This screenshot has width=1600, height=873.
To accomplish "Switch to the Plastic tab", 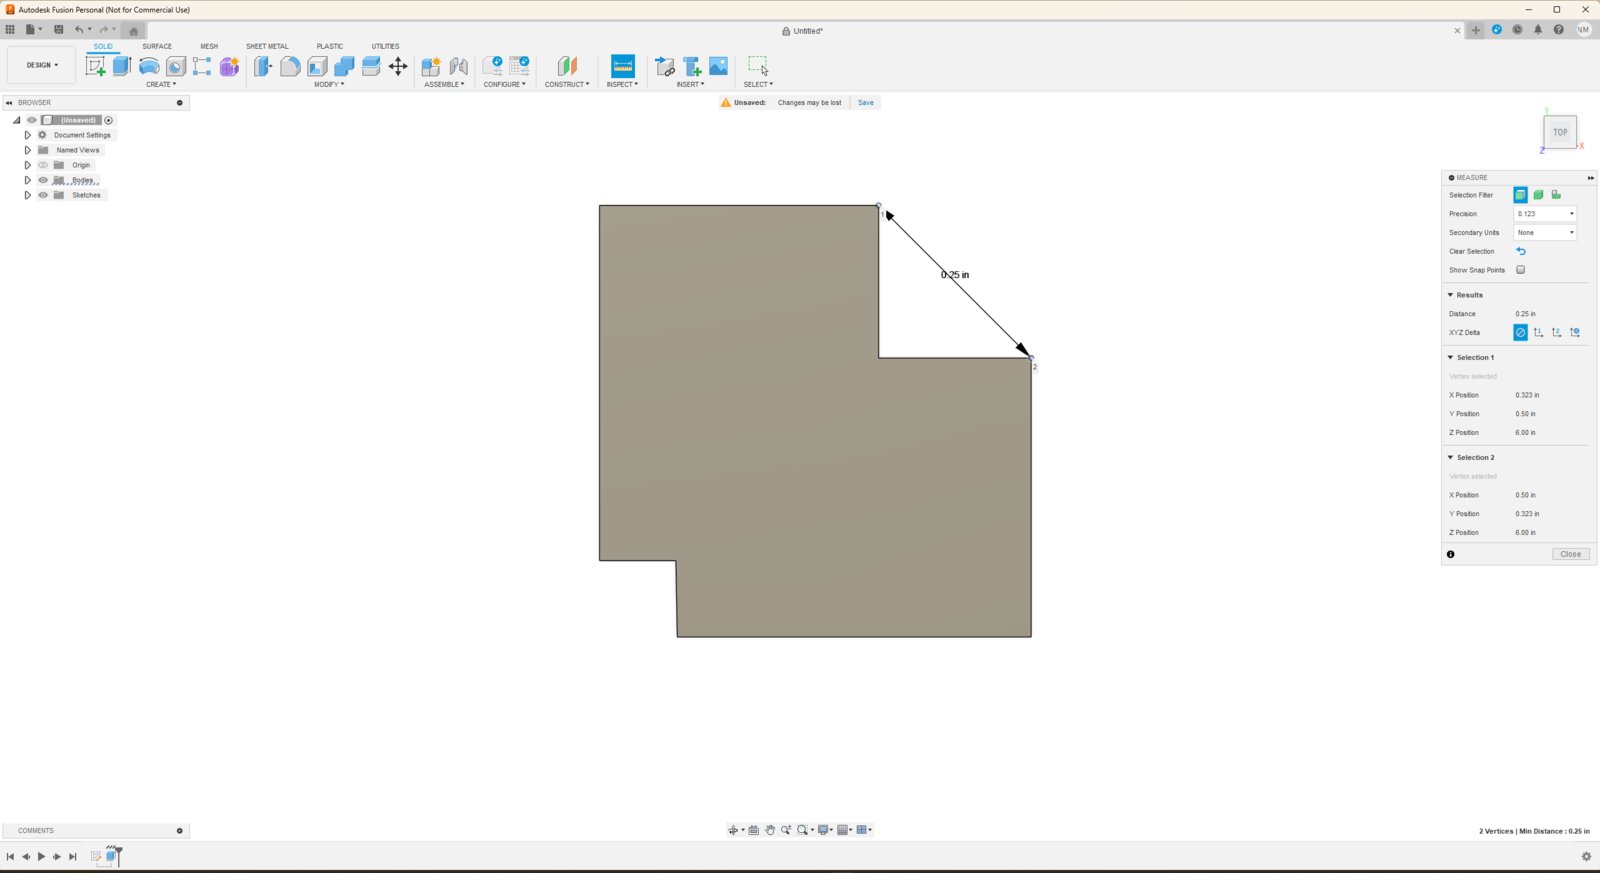I will [330, 46].
